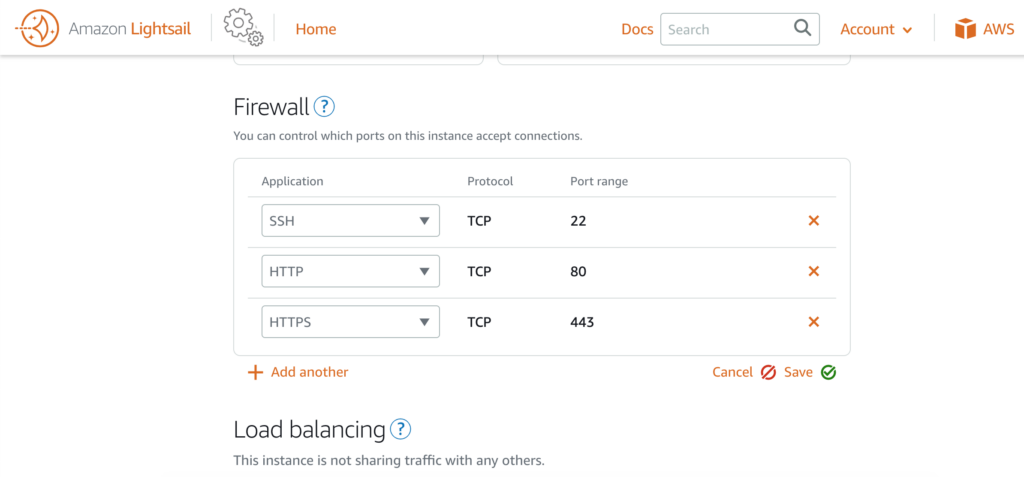Screen dimensions: 1024x477
Task: Expand the Account menu
Action: pos(876,29)
